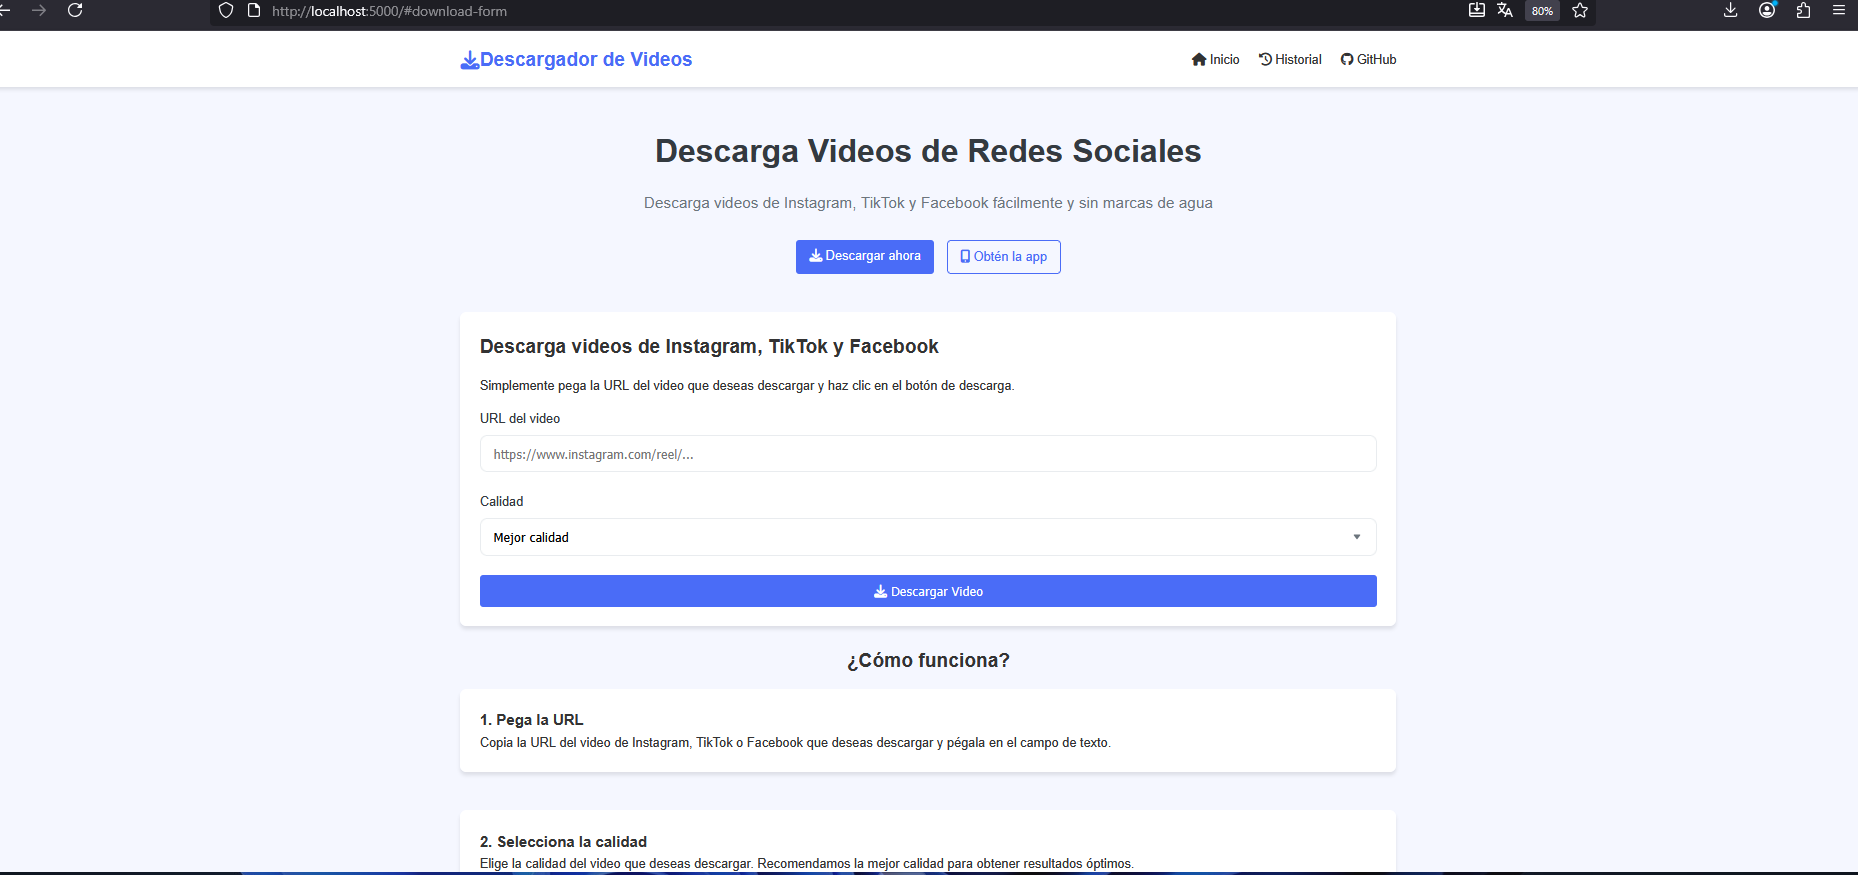Open the GitHub navbar link
The image size is (1858, 875).
[x=1368, y=59]
